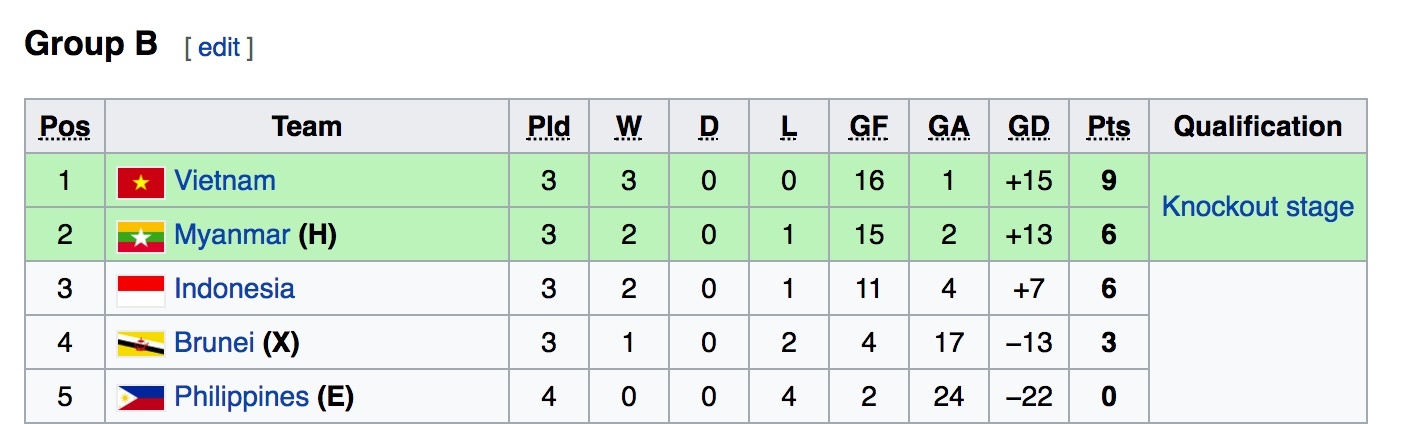Image resolution: width=1412 pixels, height=424 pixels.
Task: Click the Philippines flag icon
Action: 140,398
